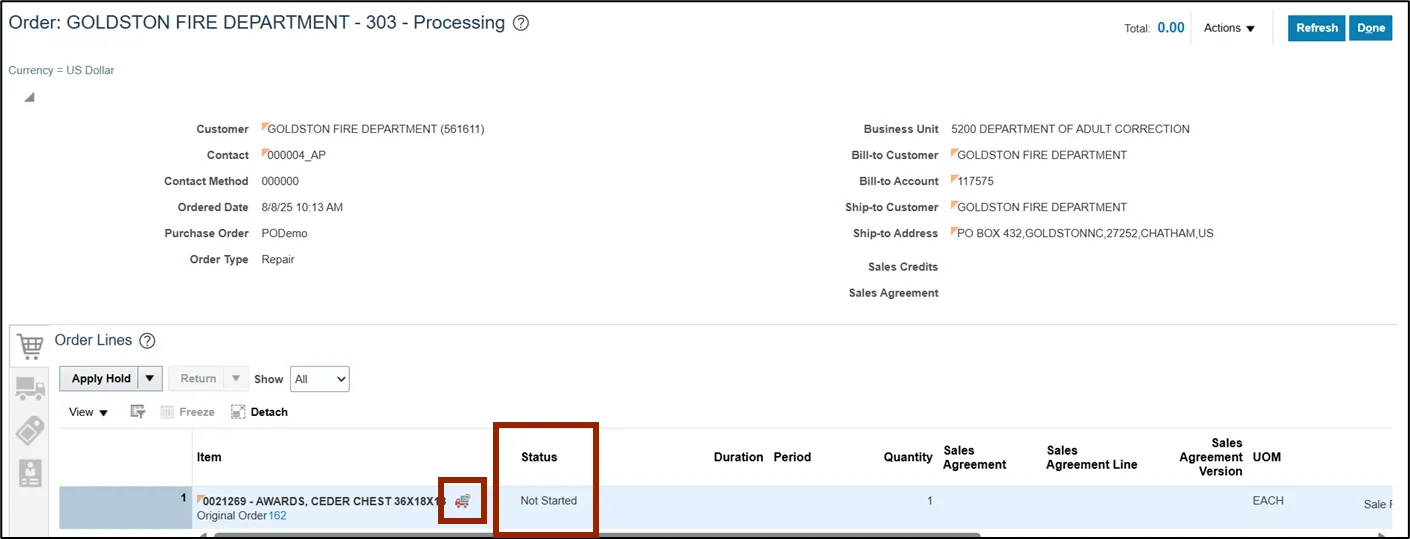Open the Actions dropdown menu

[1229, 28]
